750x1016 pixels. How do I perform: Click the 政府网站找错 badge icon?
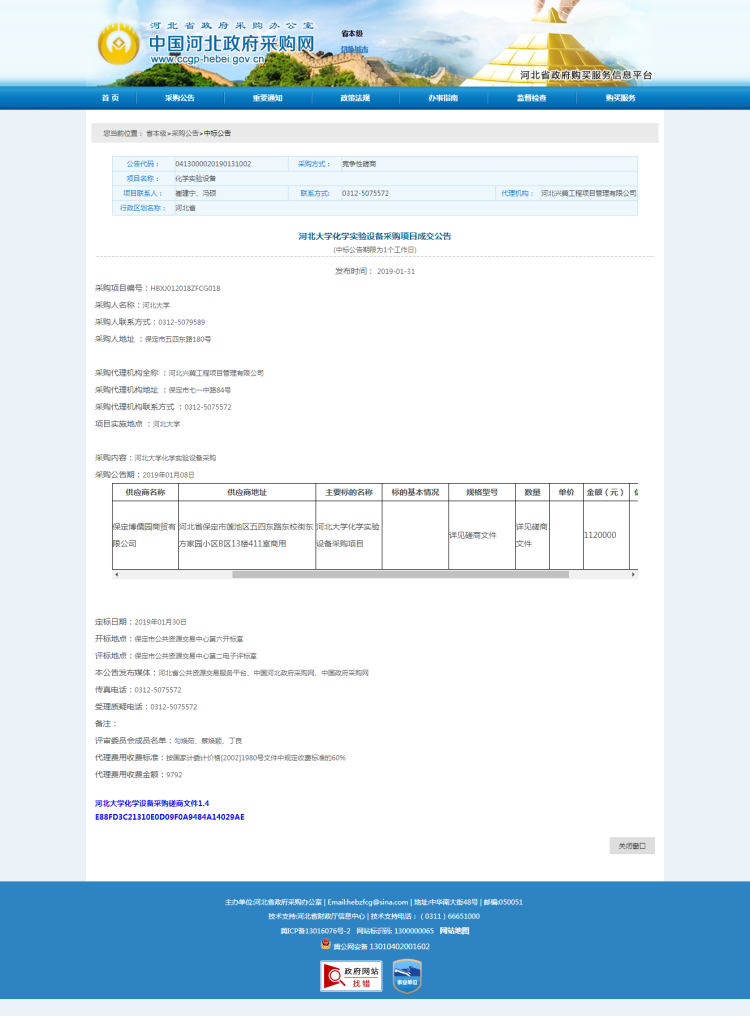coord(351,976)
